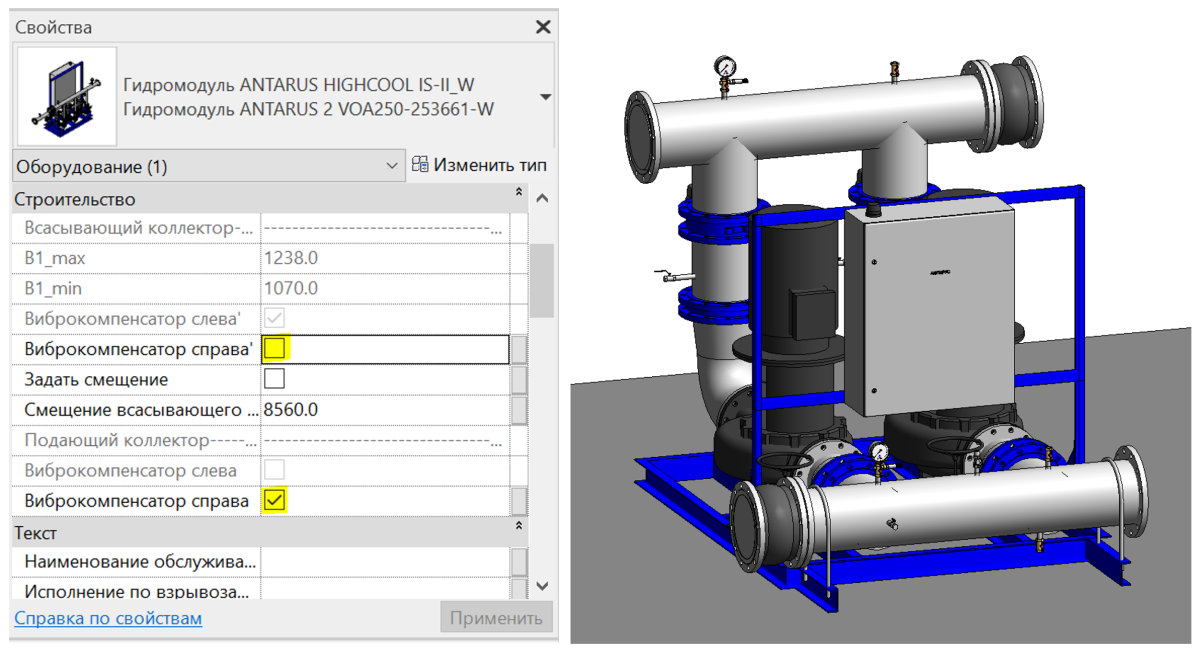1200x652 pixels.
Task: Enable the unchecked Виброкомпенсатор справа' checkbox
Action: click(x=274, y=349)
